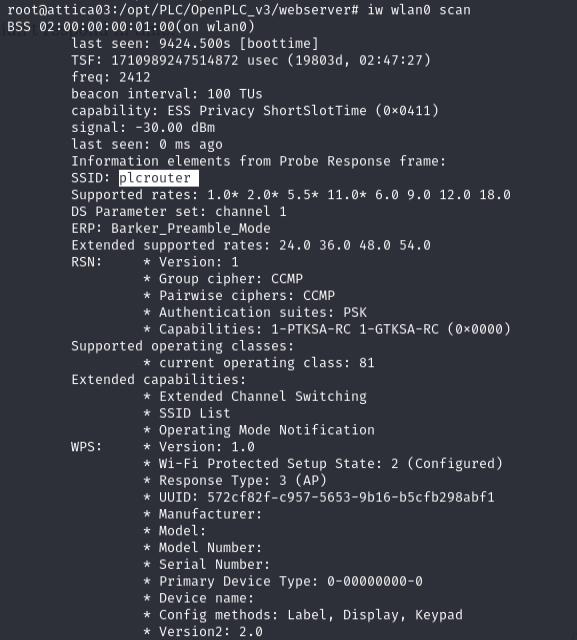Screen dimensions: 577x640
Task: Click the root@attica03 shell prompt
Action: point(183,10)
